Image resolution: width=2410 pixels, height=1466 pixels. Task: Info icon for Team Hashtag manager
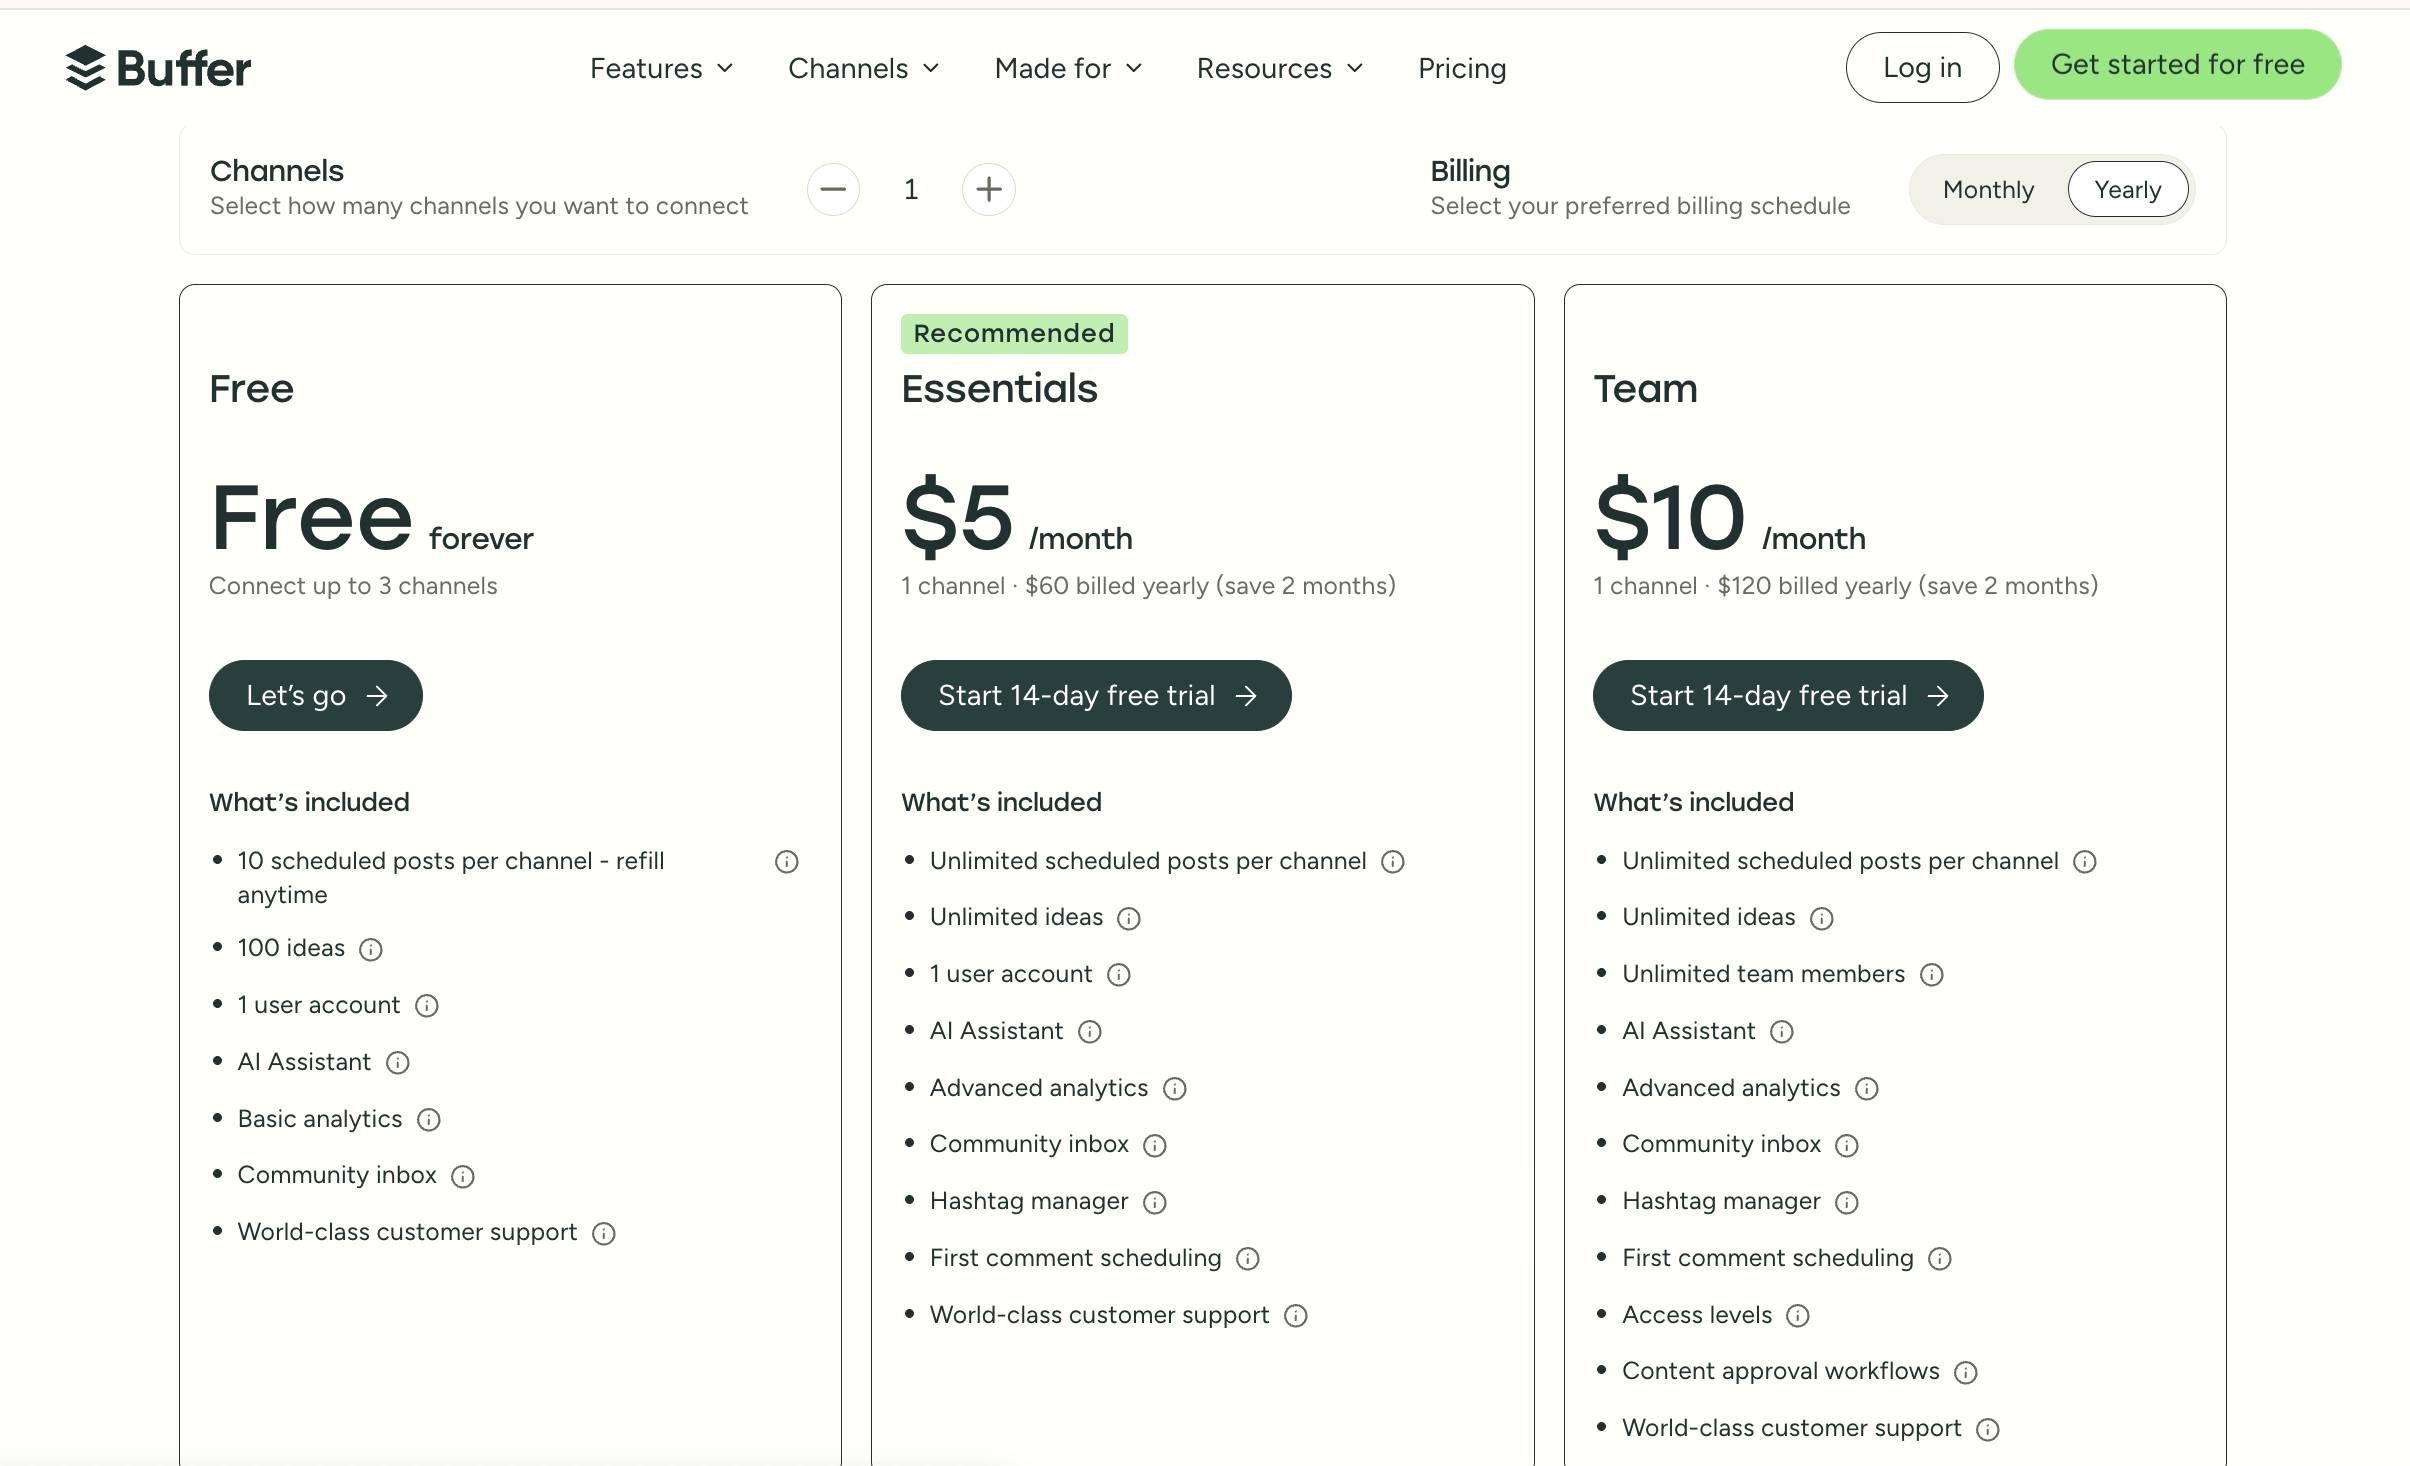1847,1202
